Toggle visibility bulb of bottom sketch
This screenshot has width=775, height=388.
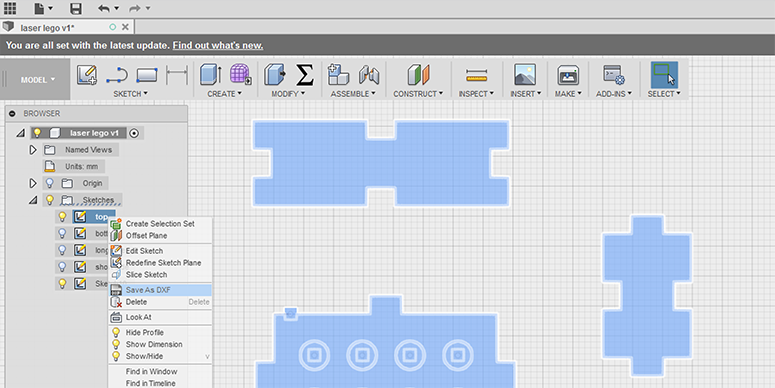tap(62, 233)
